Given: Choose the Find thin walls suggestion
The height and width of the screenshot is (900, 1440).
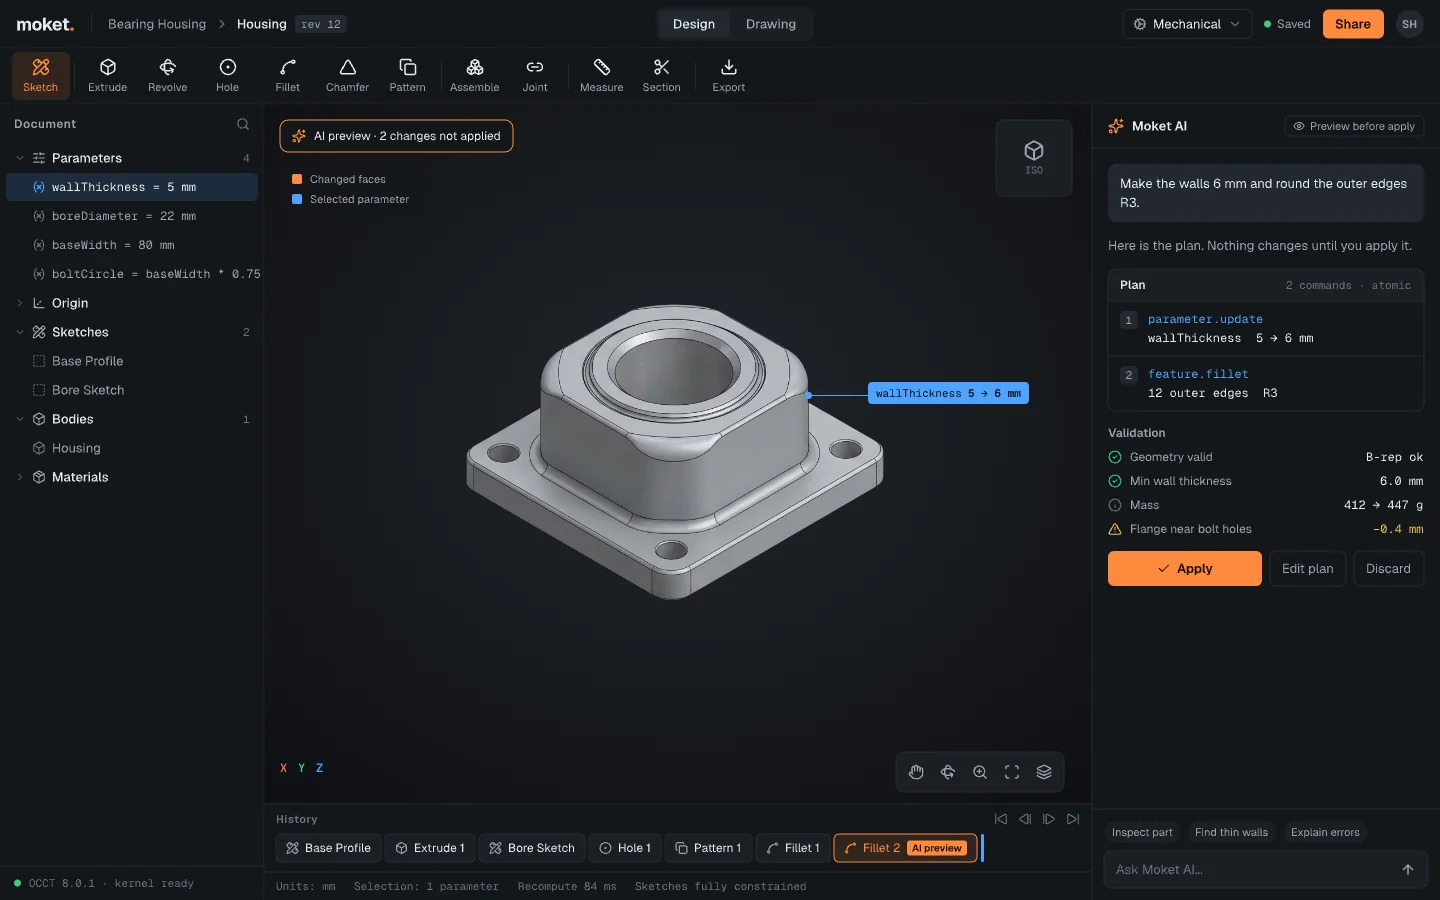Looking at the screenshot, I should click(x=1231, y=832).
